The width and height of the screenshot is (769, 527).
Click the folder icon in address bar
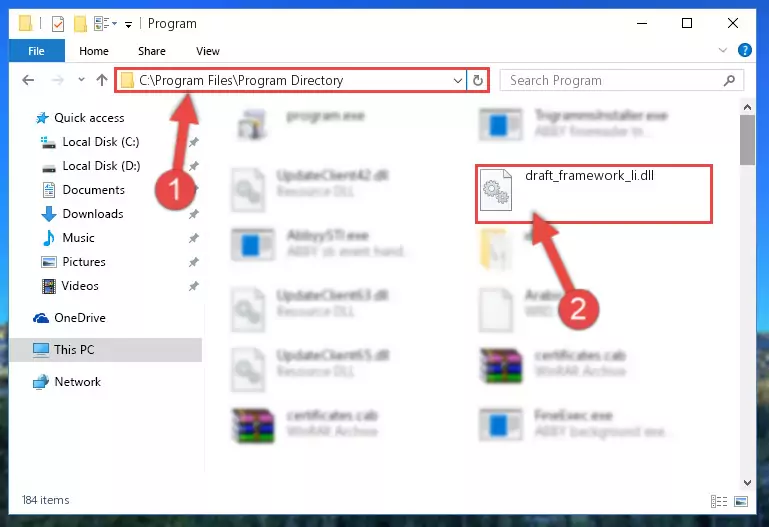[127, 80]
